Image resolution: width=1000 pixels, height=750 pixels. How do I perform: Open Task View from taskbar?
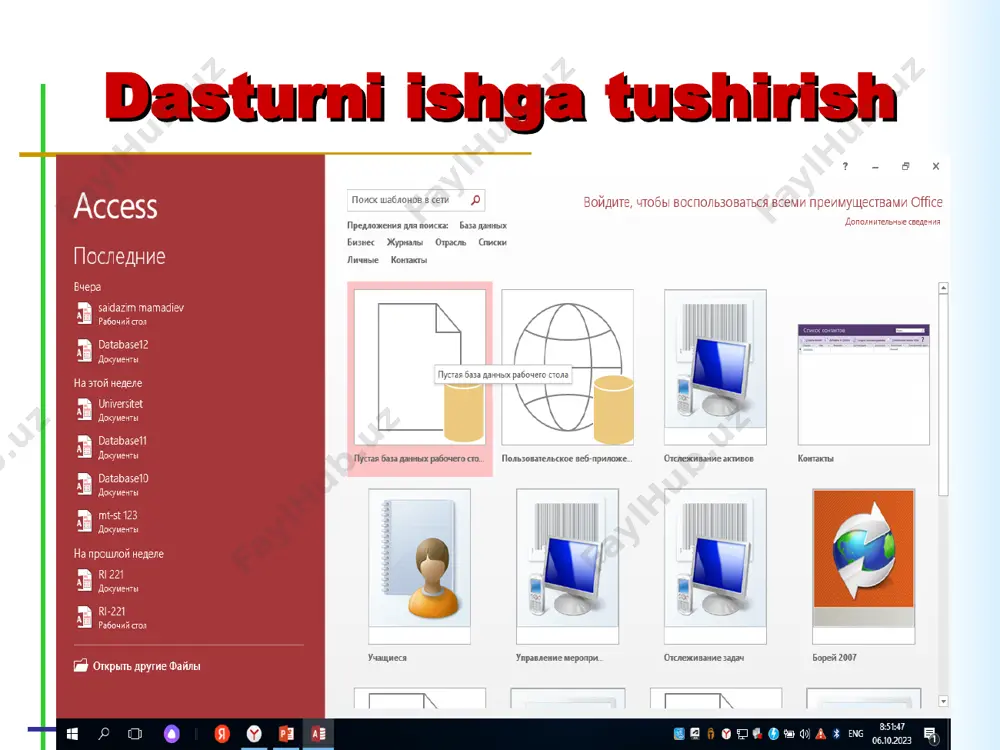click(x=135, y=734)
